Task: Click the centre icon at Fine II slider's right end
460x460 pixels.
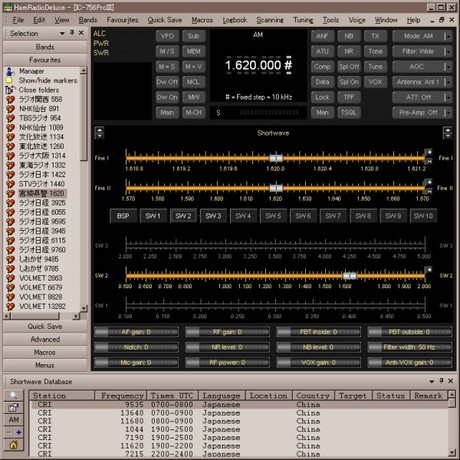Action: [430, 191]
